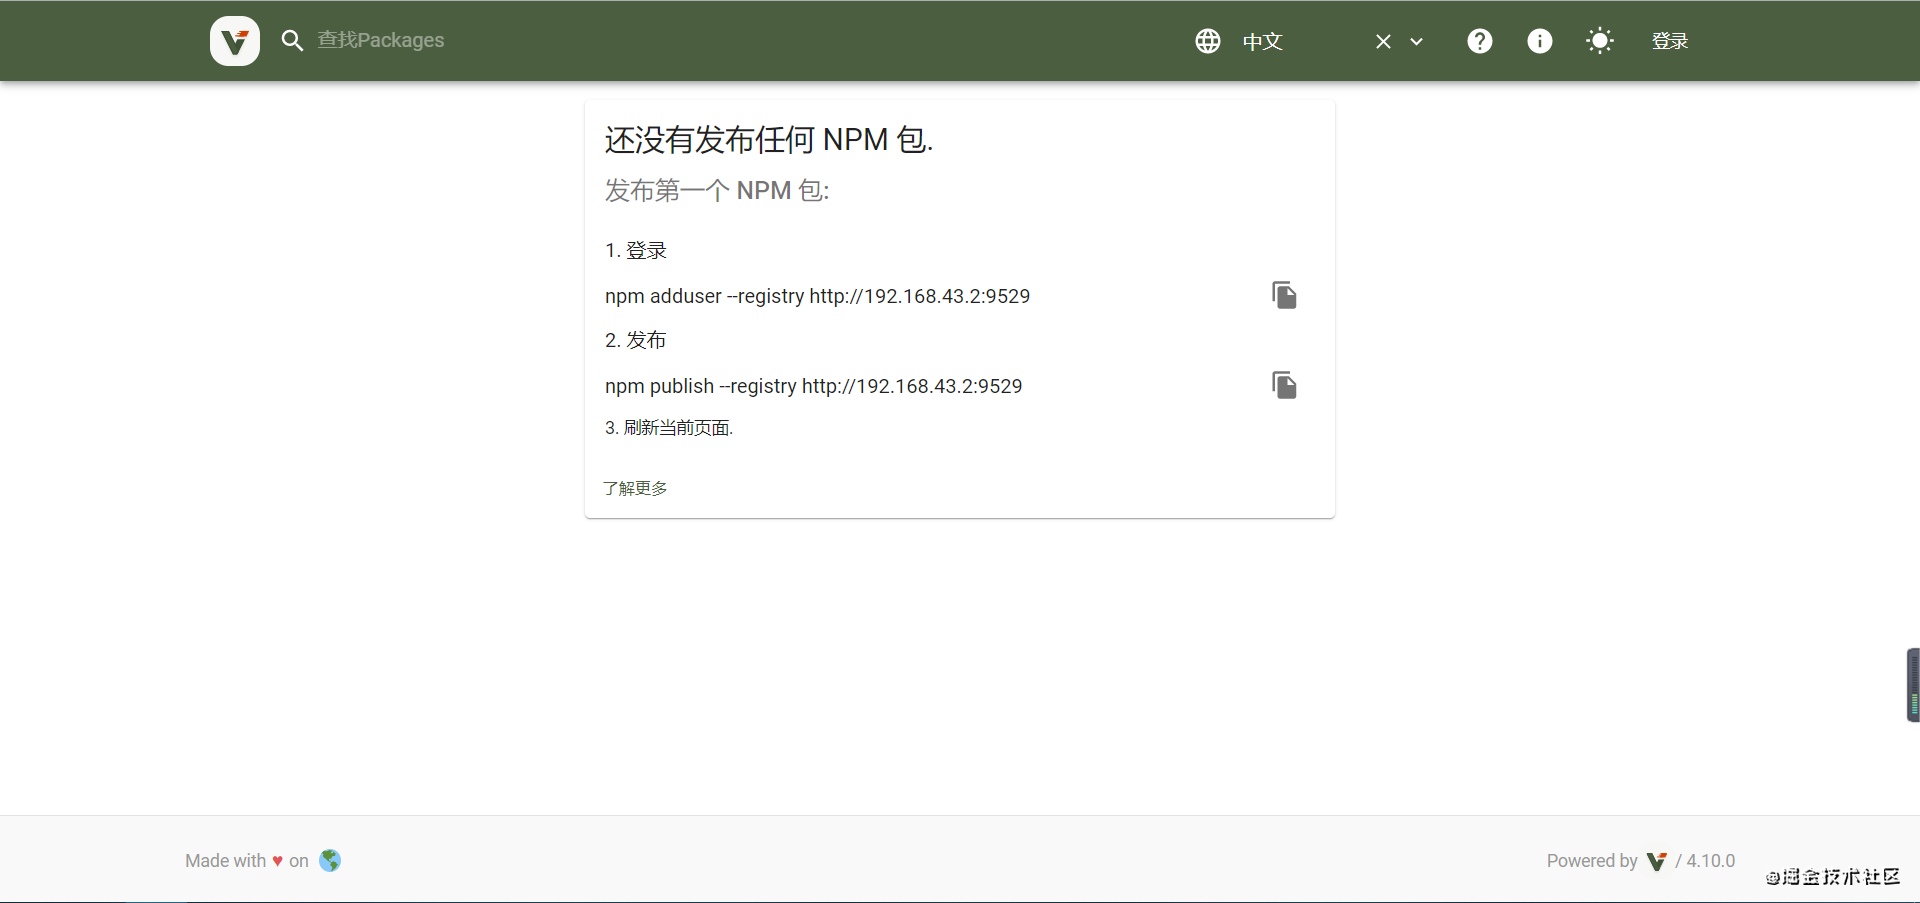
Task: Select the 中文 language combo box
Action: pos(1310,41)
